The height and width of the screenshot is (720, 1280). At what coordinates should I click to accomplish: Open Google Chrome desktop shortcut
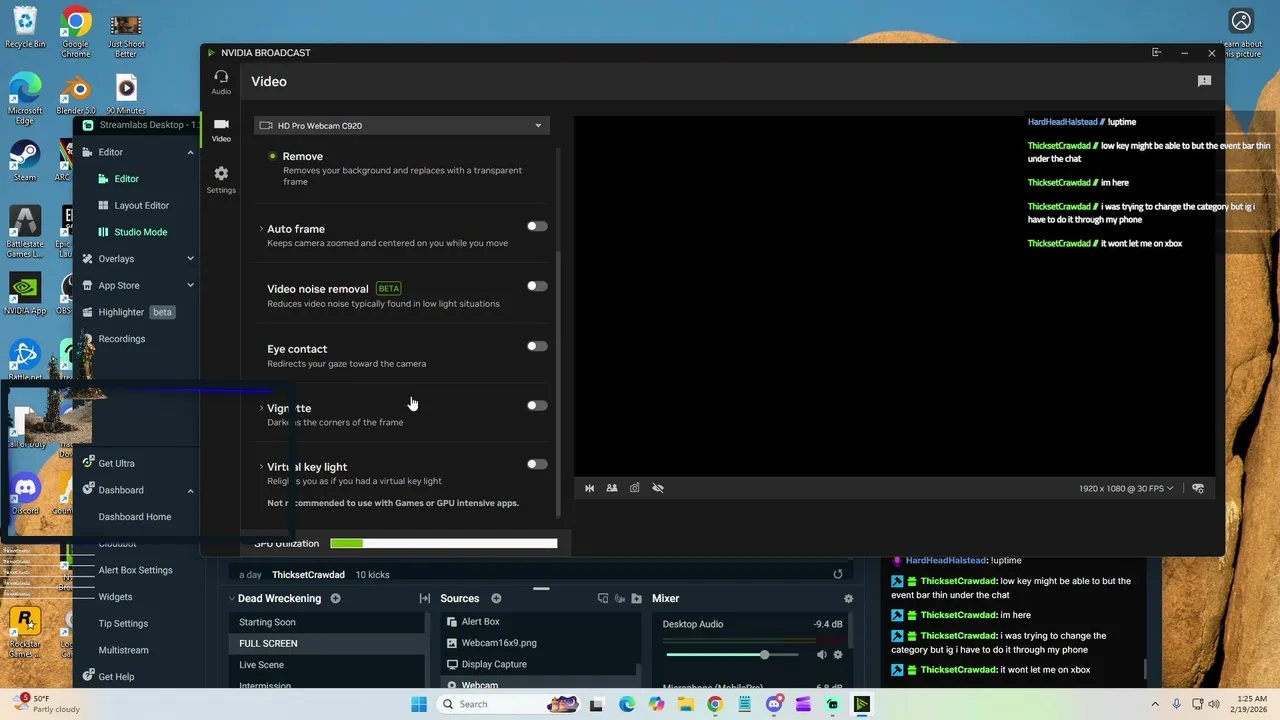tap(75, 32)
